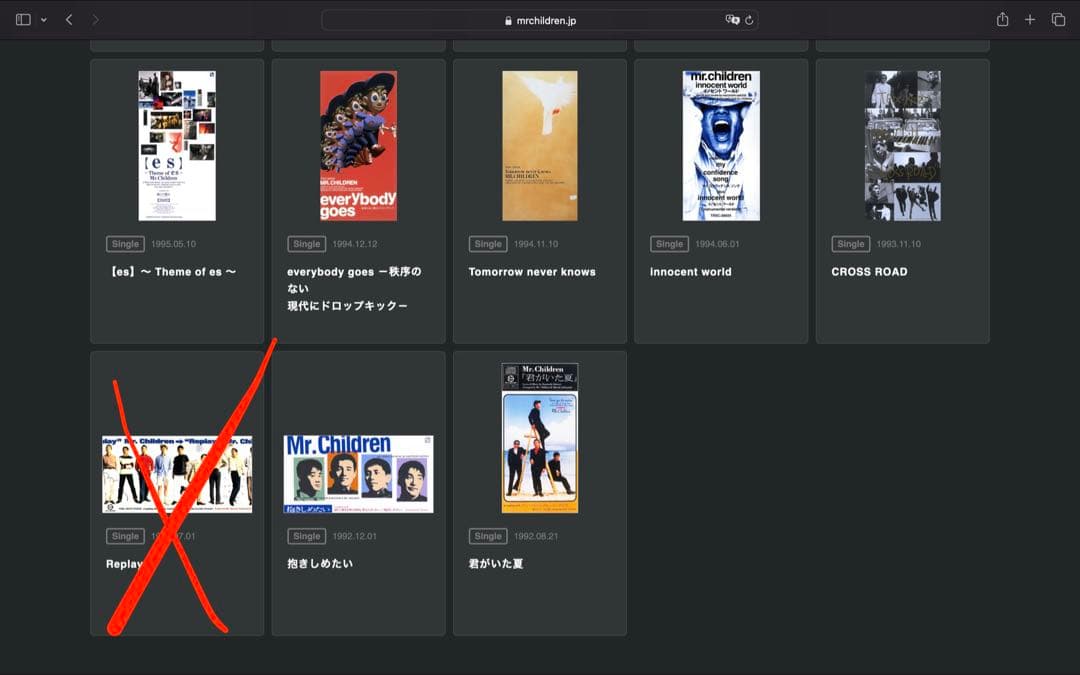The width and height of the screenshot is (1080, 675).
Task: Open the 【es】 Theme of es cover
Action: click(177, 146)
